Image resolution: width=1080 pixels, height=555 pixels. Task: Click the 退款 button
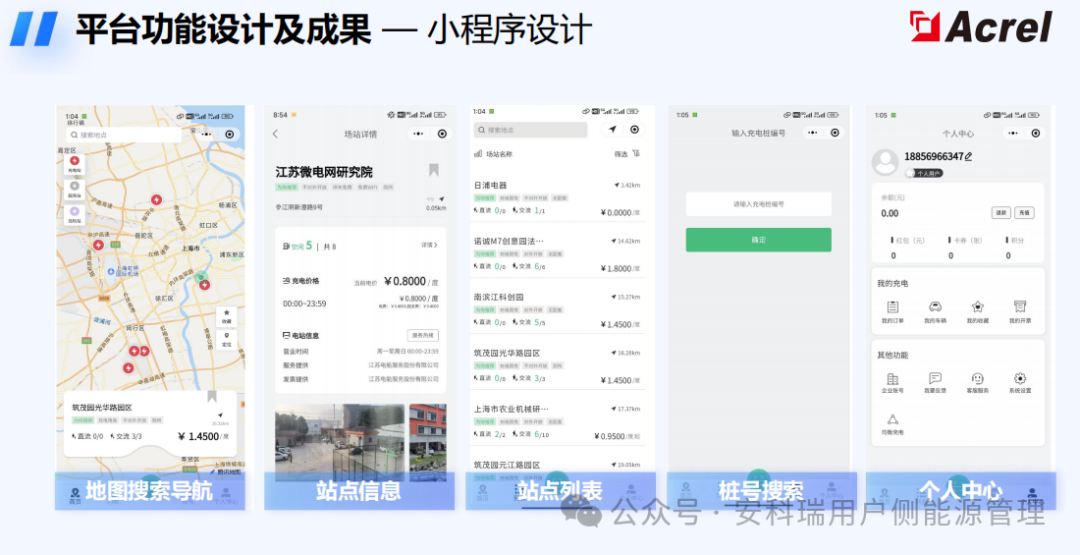pyautogui.click(x=1001, y=213)
